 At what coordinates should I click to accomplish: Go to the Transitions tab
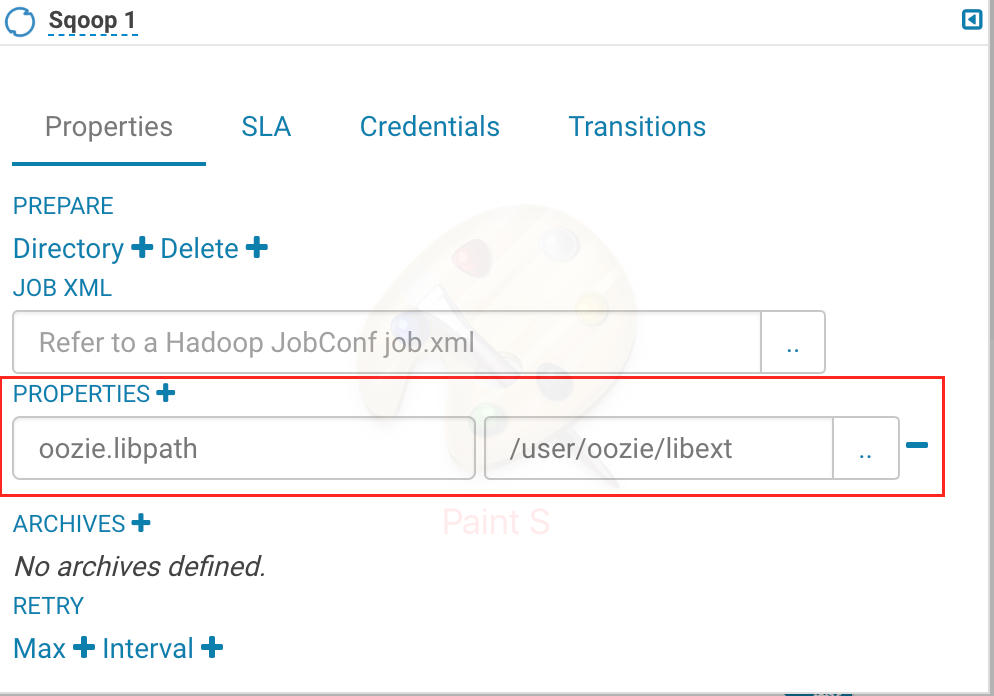[x=637, y=127]
